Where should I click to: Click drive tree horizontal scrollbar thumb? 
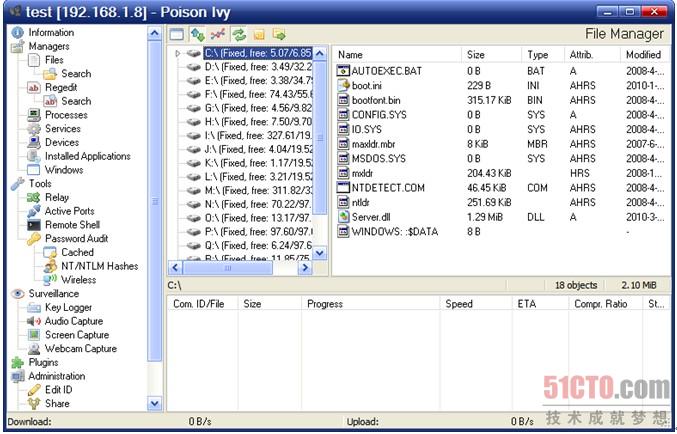pyautogui.click(x=228, y=268)
